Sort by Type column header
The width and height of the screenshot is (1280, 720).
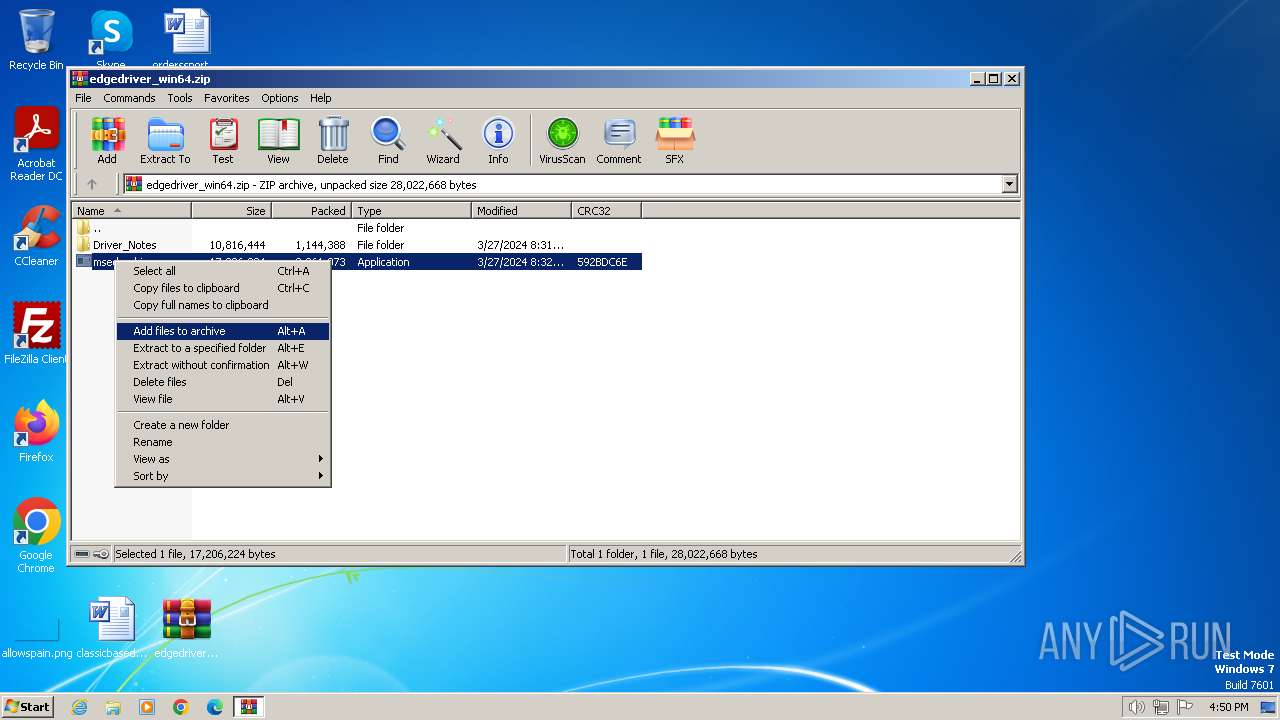(x=412, y=211)
